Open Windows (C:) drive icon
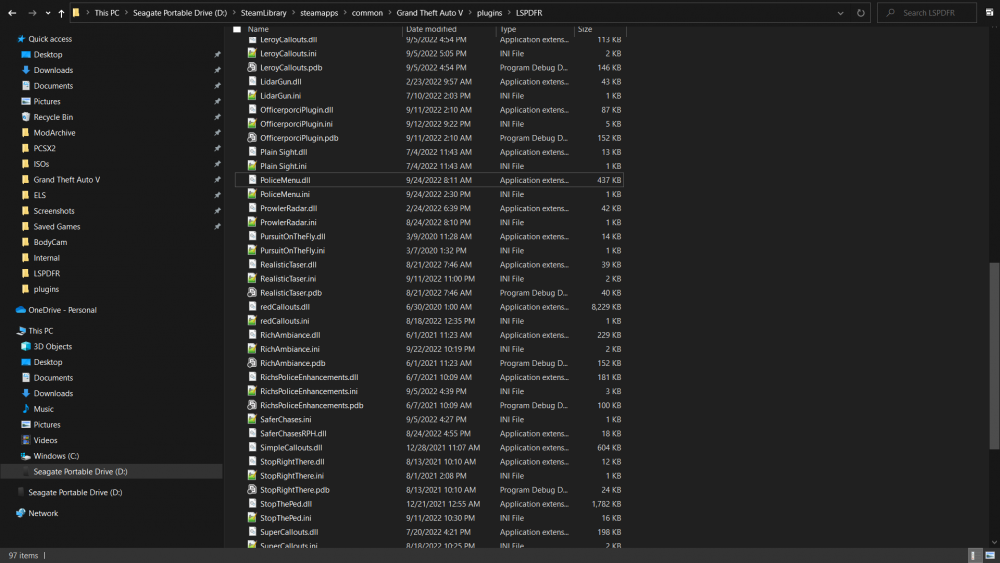The height and width of the screenshot is (563, 1000). point(26,456)
